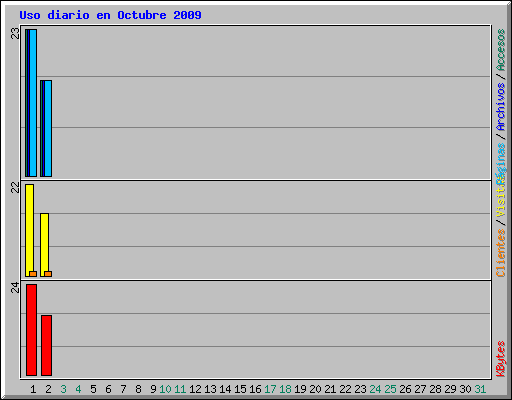Screen dimensions: 512x400
Task: Click x-axis day label 7
Action: pyautogui.click(x=123, y=389)
